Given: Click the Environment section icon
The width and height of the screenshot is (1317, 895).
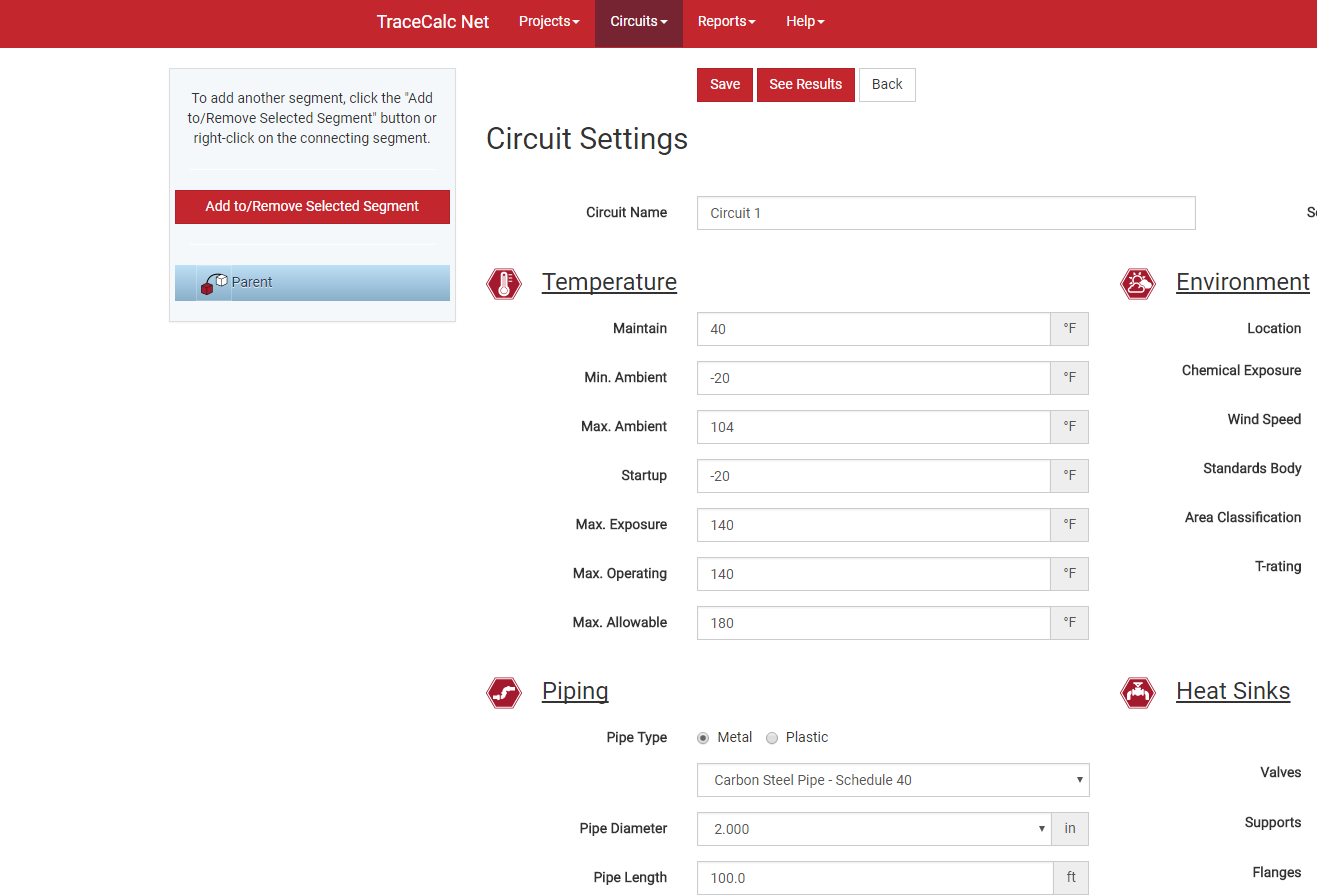Looking at the screenshot, I should click(1138, 283).
